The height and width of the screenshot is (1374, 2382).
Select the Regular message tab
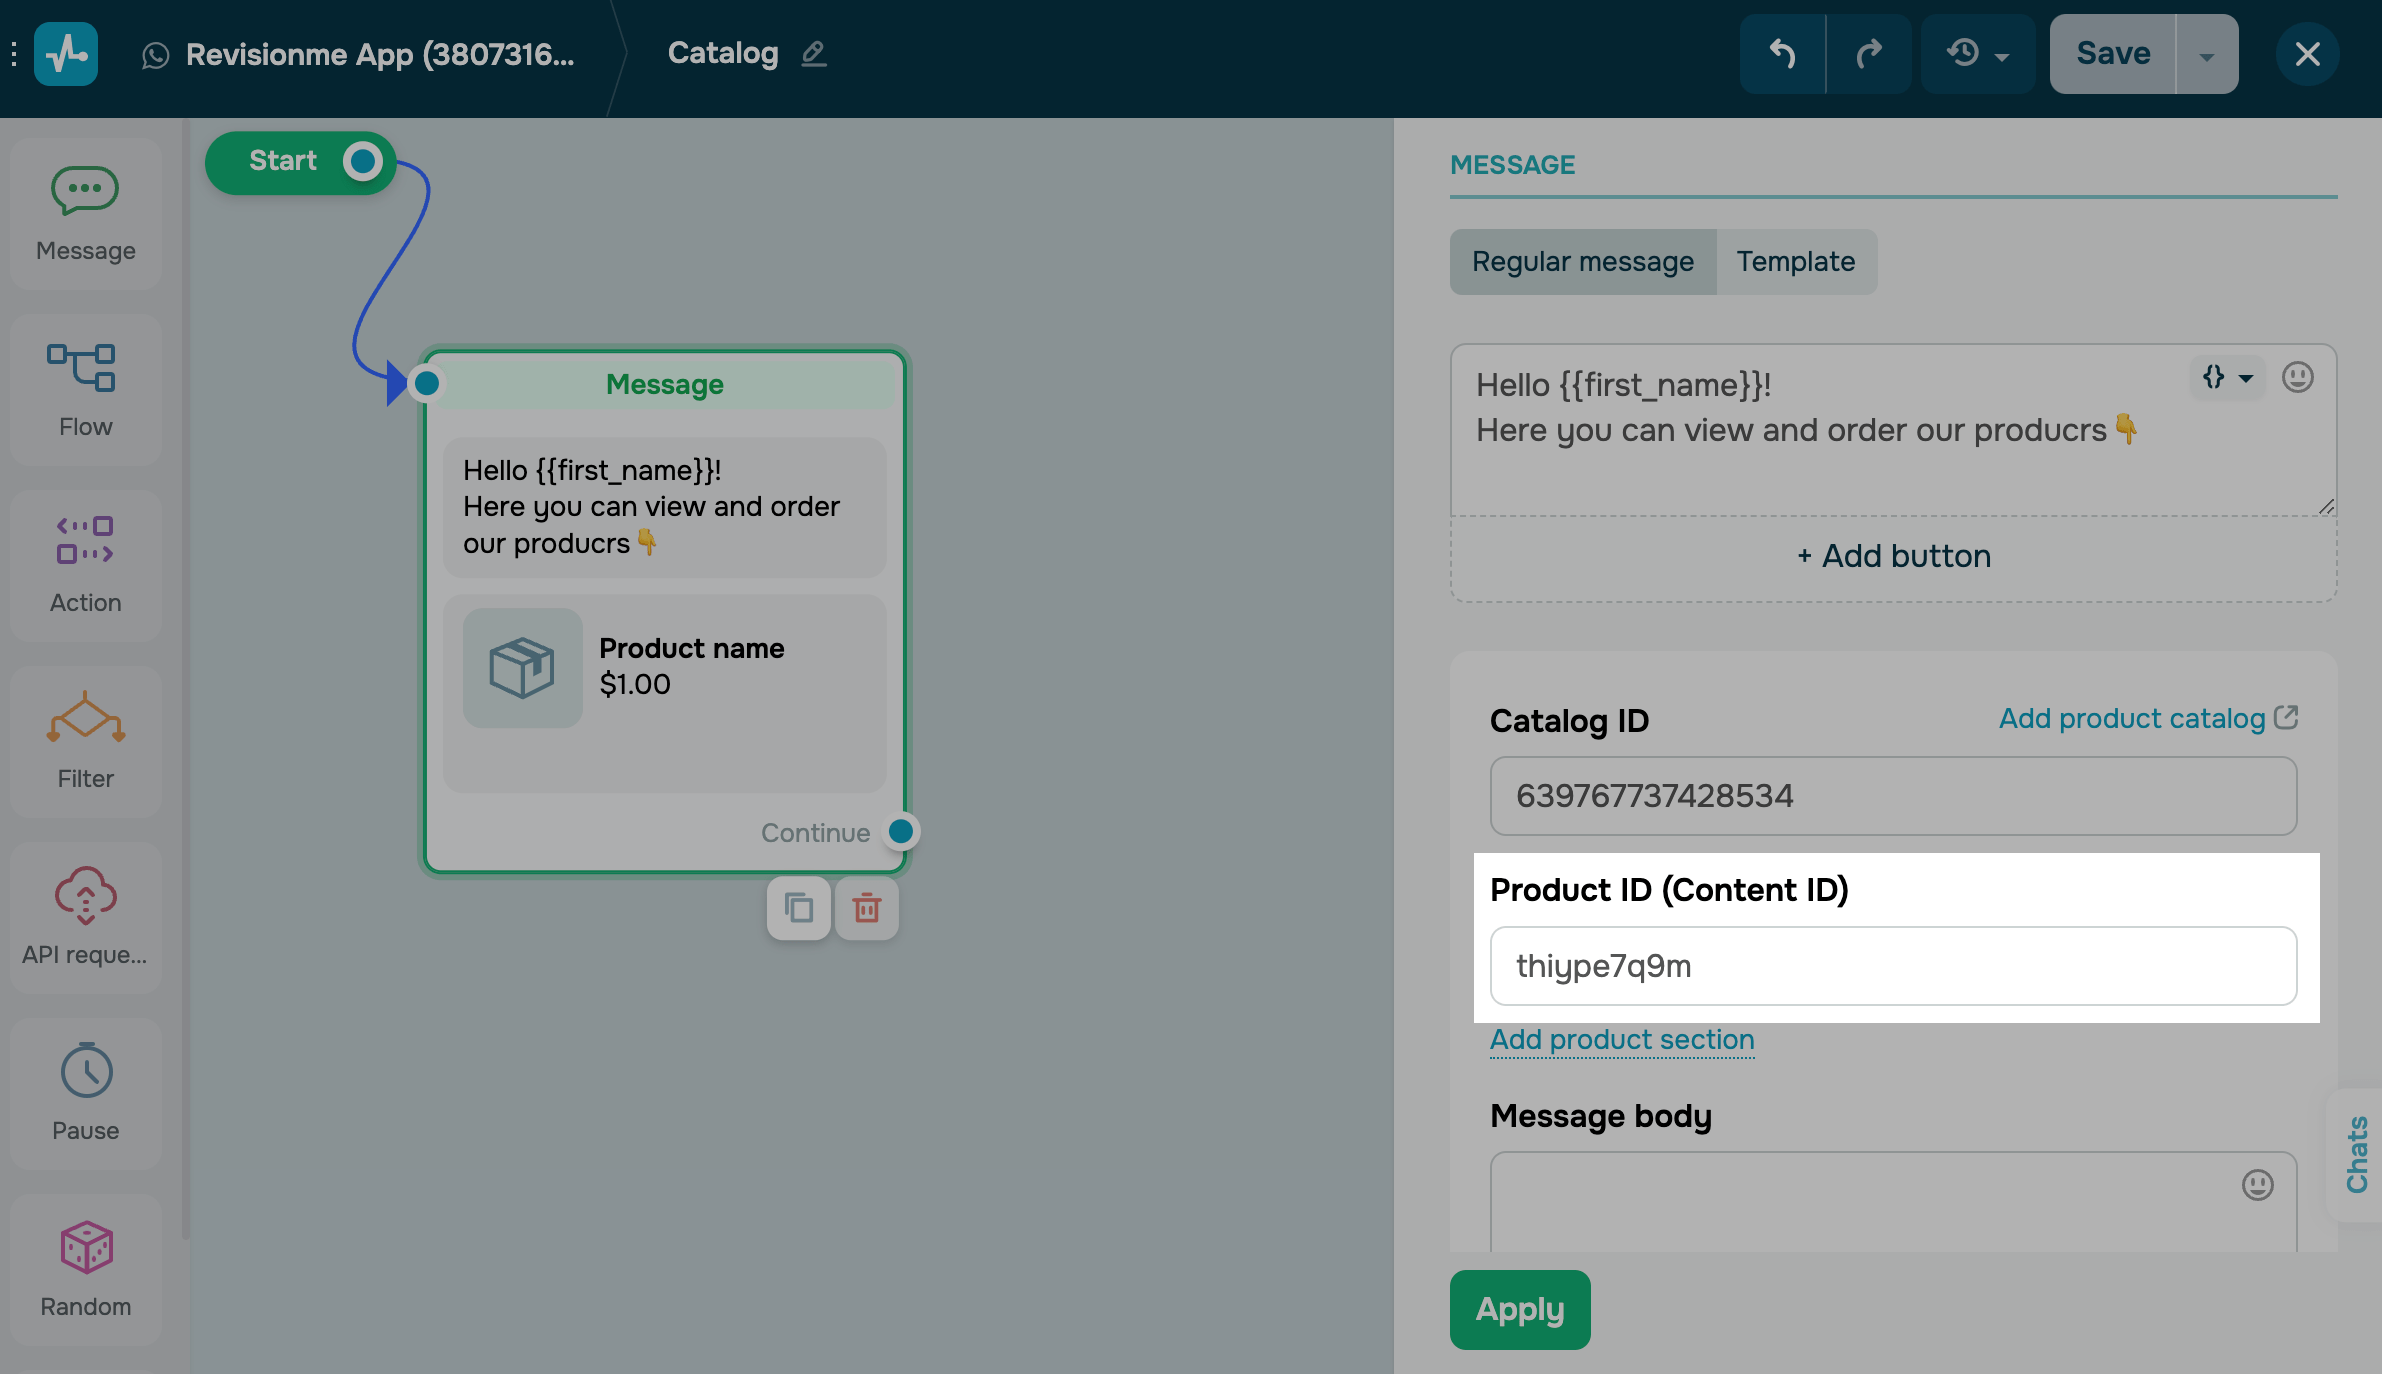(x=1582, y=262)
